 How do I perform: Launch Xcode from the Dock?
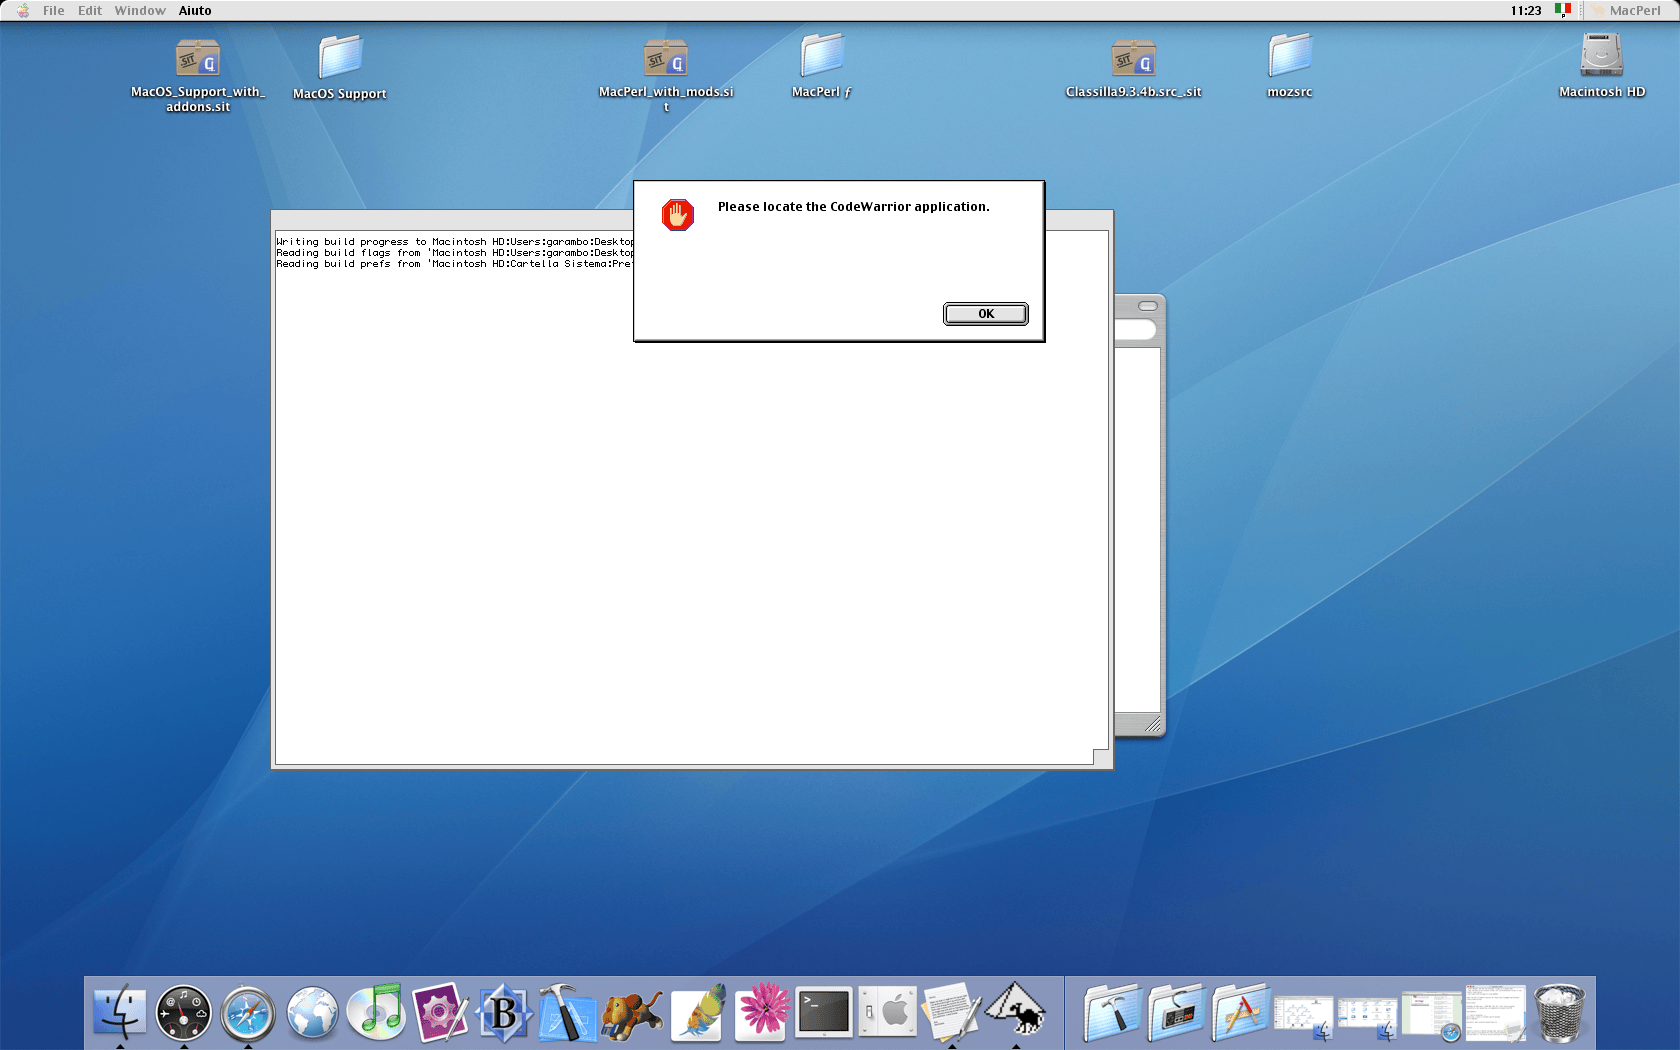coord(568,1012)
